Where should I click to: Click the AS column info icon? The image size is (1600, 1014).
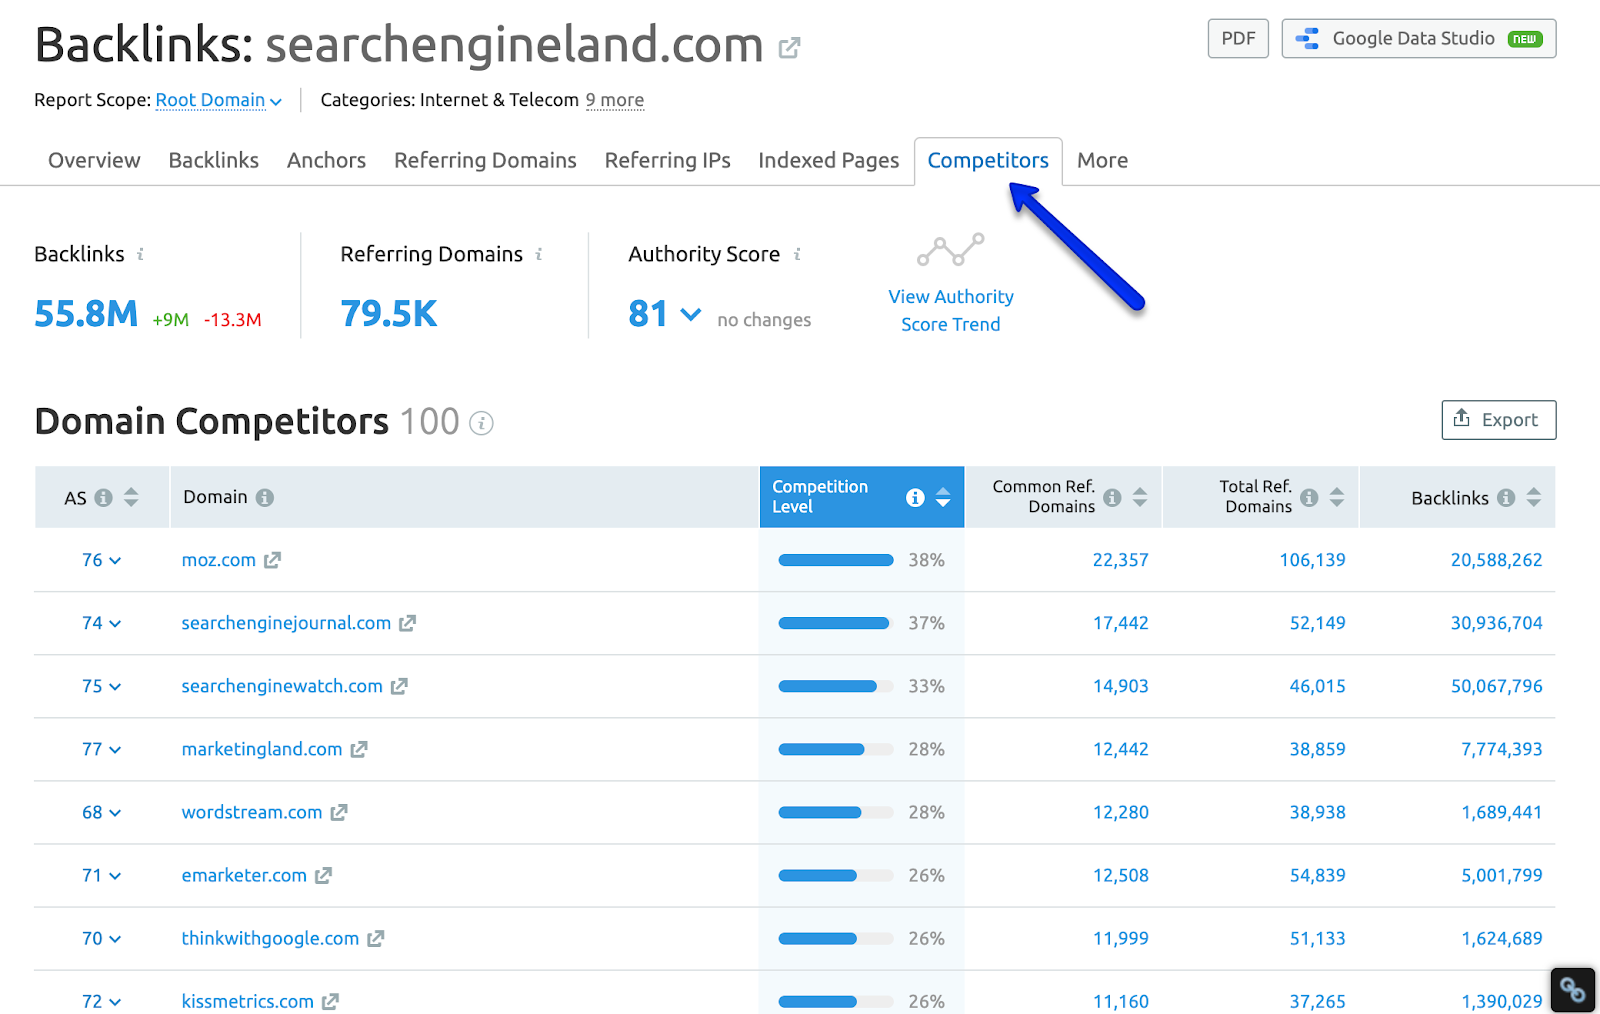(x=103, y=498)
